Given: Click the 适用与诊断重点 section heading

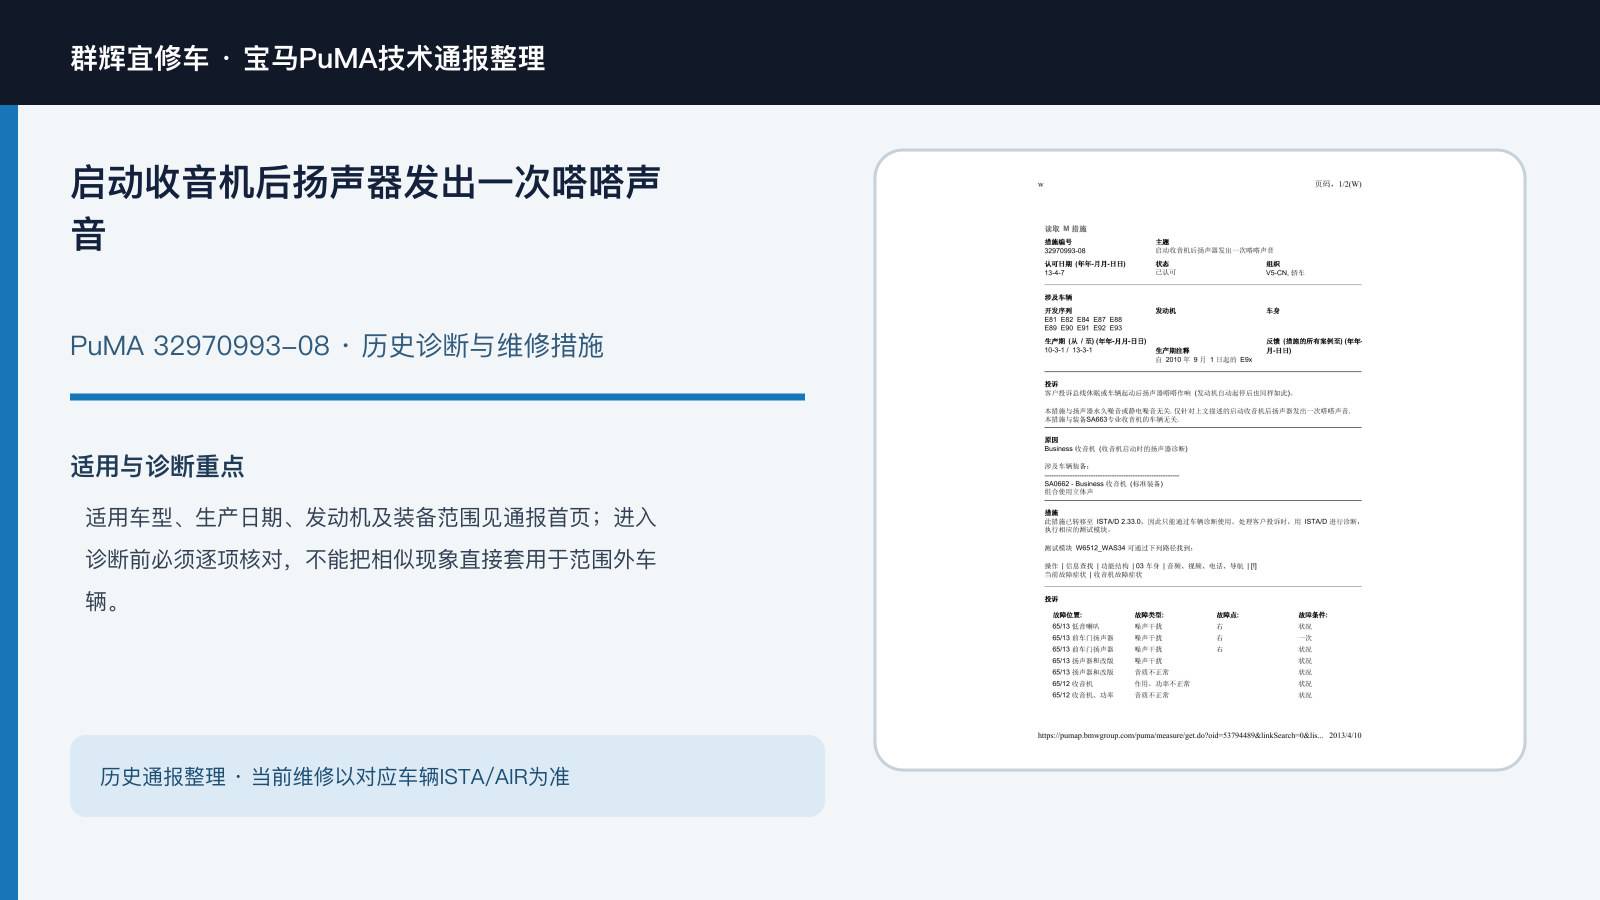Looking at the screenshot, I should point(157,467).
